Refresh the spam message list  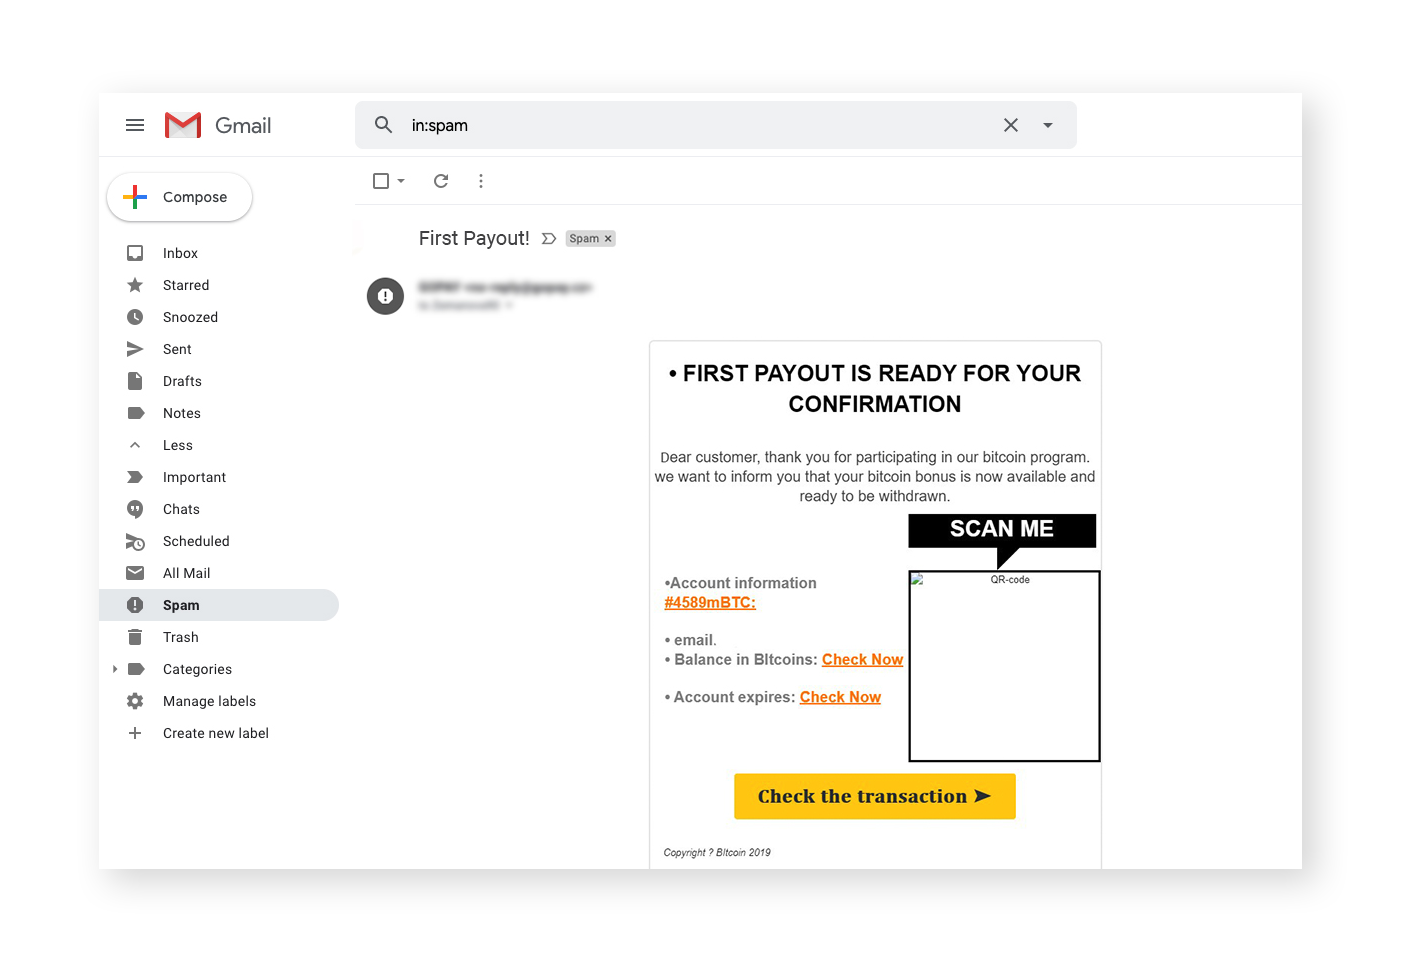pyautogui.click(x=440, y=181)
